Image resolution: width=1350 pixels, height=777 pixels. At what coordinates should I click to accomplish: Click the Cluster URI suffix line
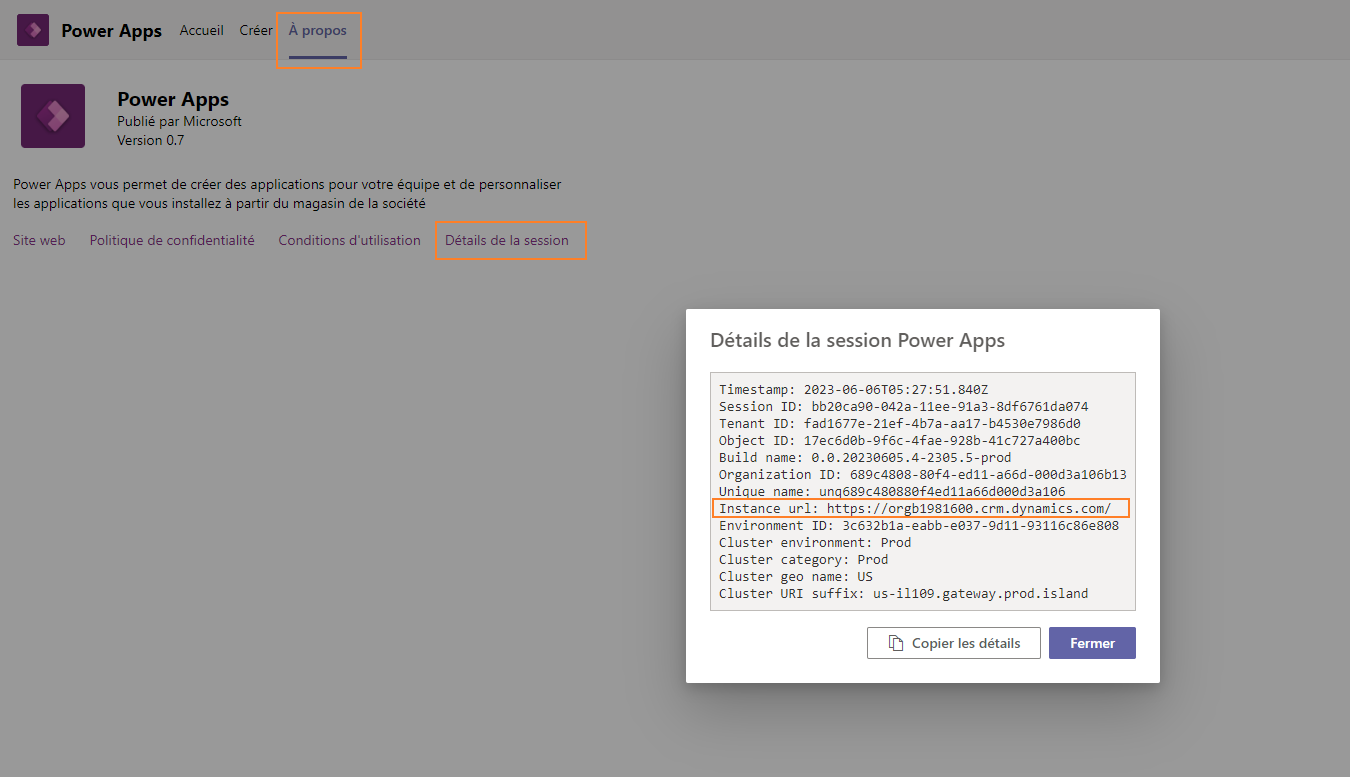tap(904, 593)
